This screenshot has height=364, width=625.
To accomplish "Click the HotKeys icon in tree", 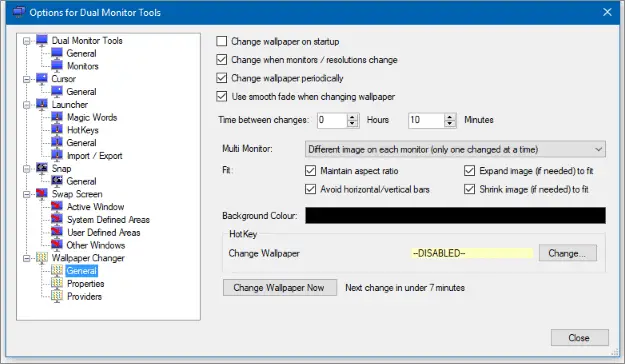I will point(57,130).
